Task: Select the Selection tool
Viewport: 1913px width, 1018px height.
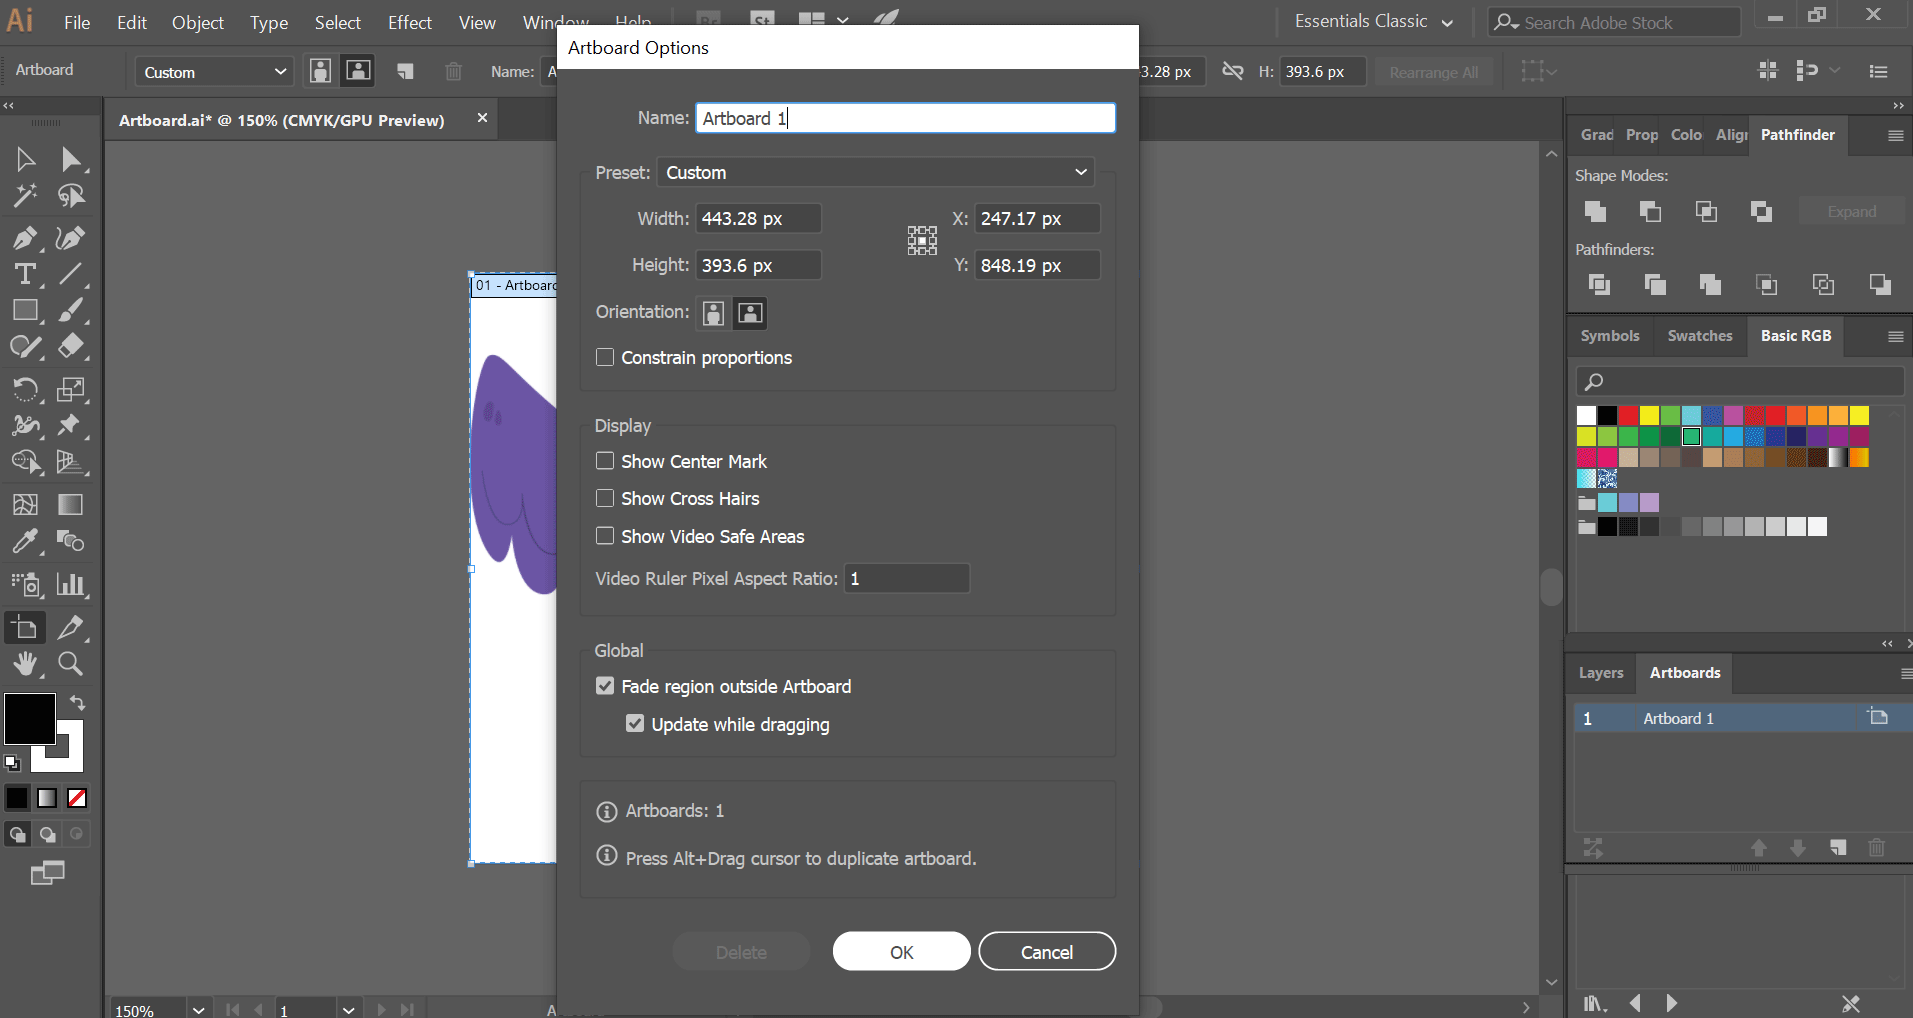Action: pyautogui.click(x=25, y=159)
